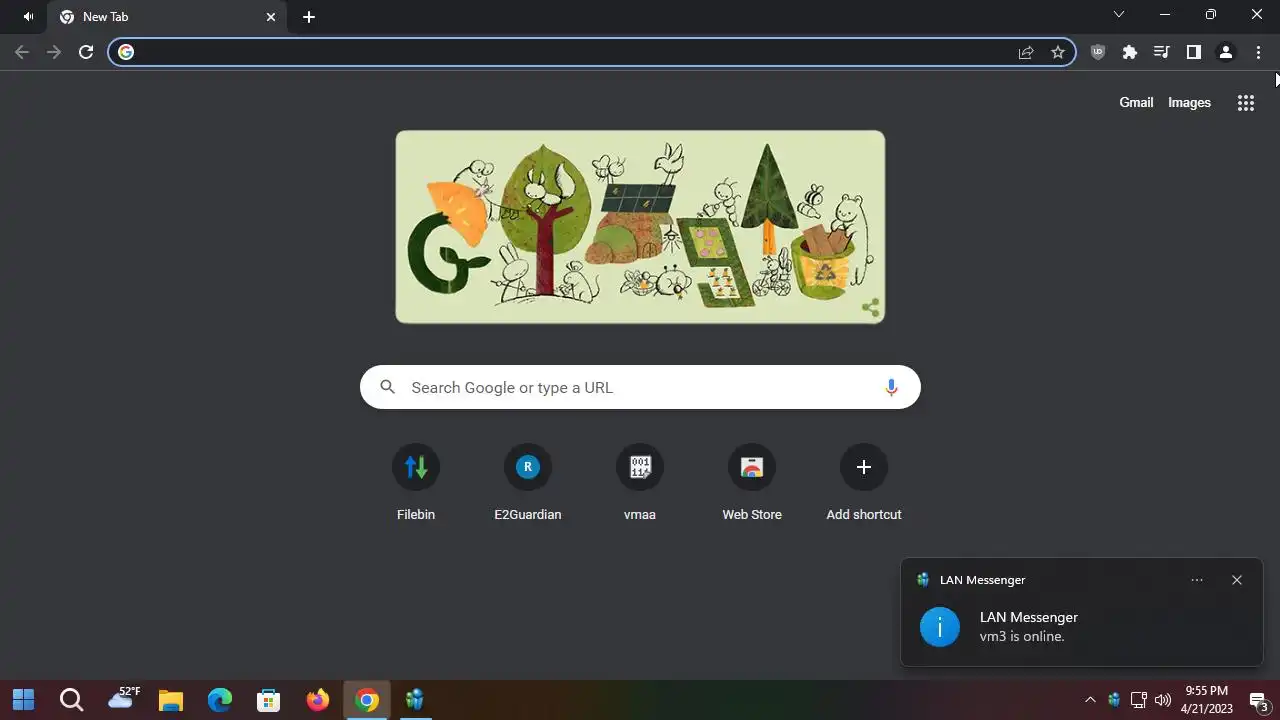This screenshot has width=1280, height=720.
Task: Select the New Tab browser tab
Action: 167,17
